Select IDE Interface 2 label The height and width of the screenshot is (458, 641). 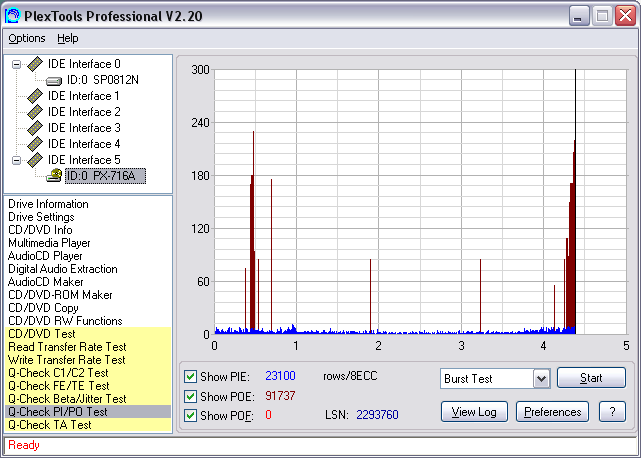click(x=84, y=112)
